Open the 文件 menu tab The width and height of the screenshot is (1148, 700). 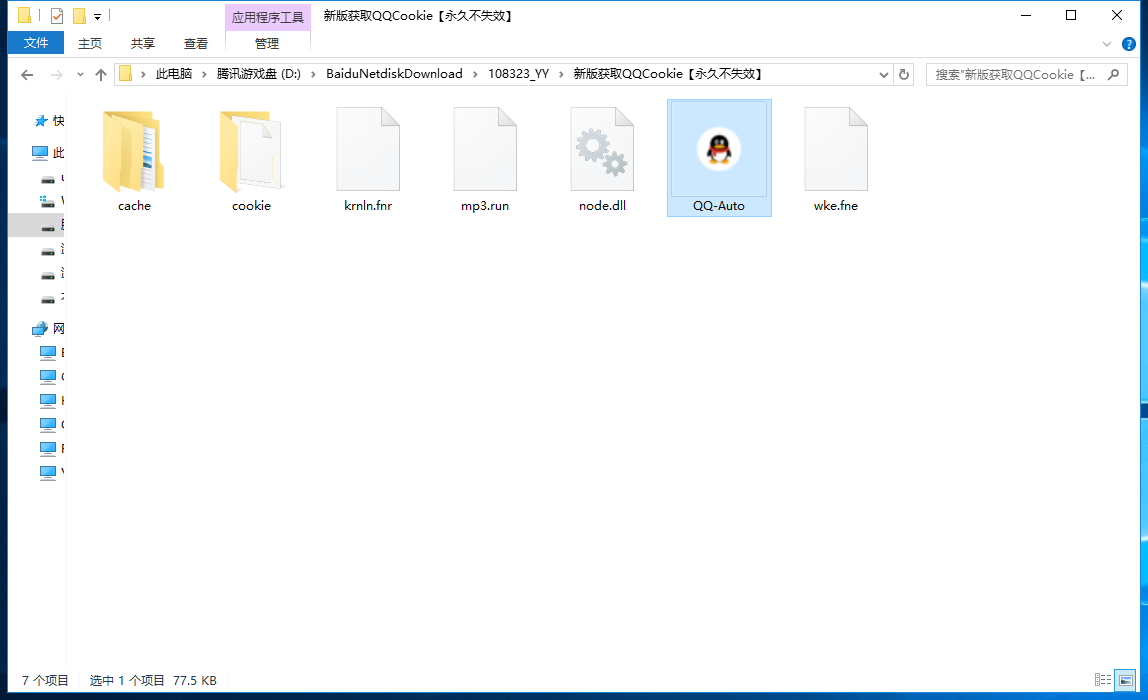pyautogui.click(x=36, y=43)
